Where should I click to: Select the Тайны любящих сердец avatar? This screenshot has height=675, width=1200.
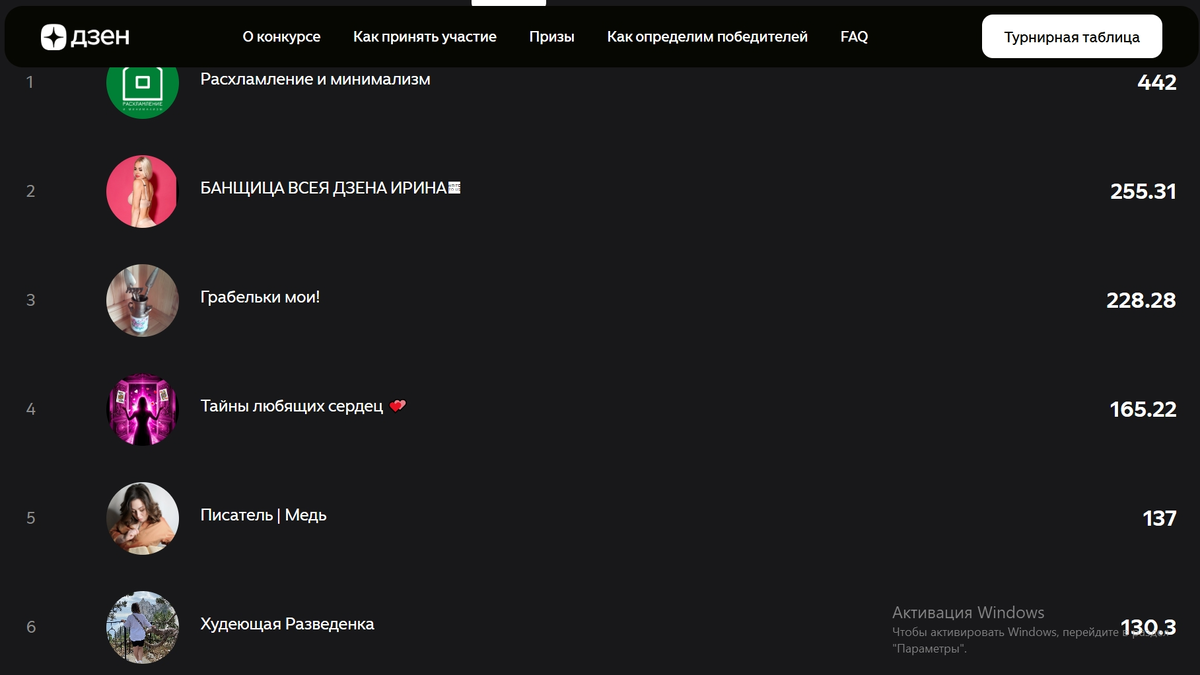142,409
